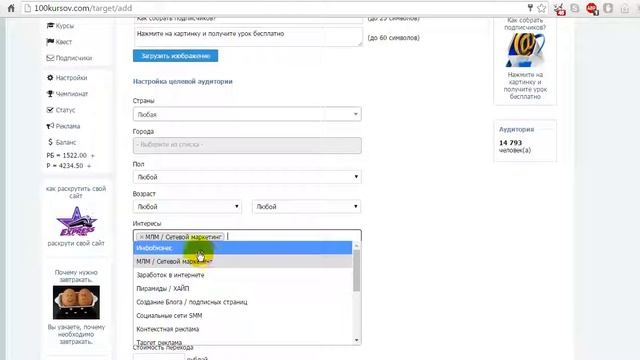Viewport: 640px width, 360px height.
Task: Click Загрузить изображение button
Action: pyautogui.click(x=176, y=56)
